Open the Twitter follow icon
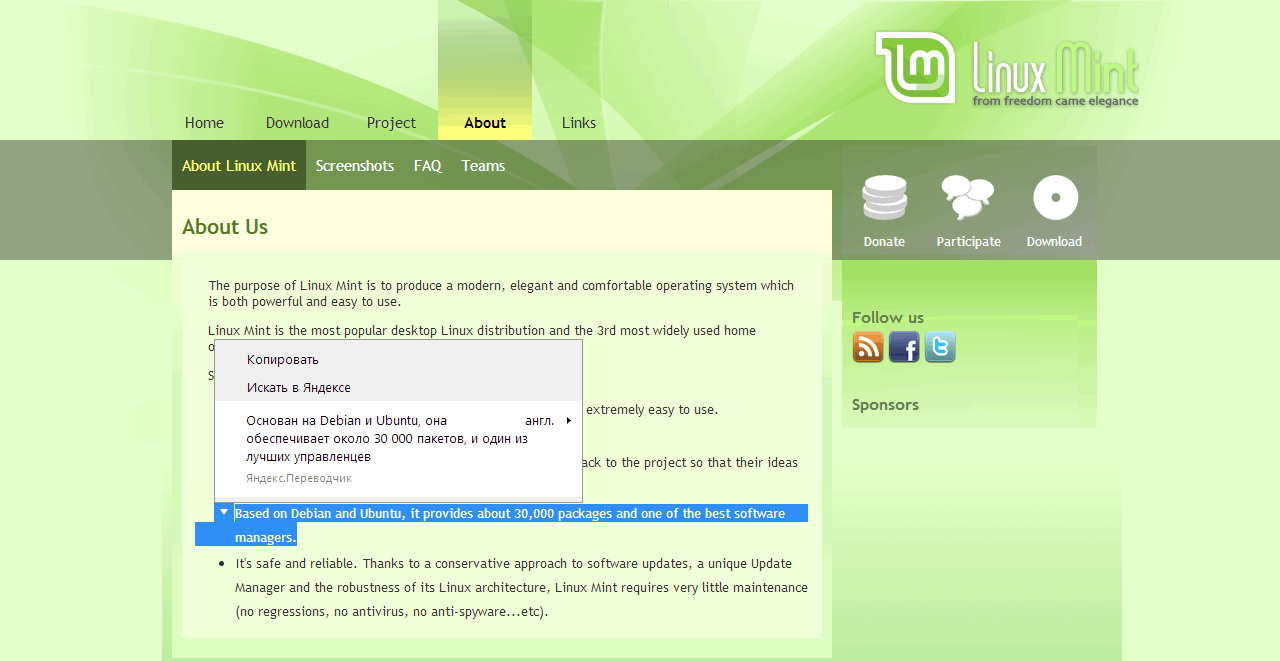 940,347
